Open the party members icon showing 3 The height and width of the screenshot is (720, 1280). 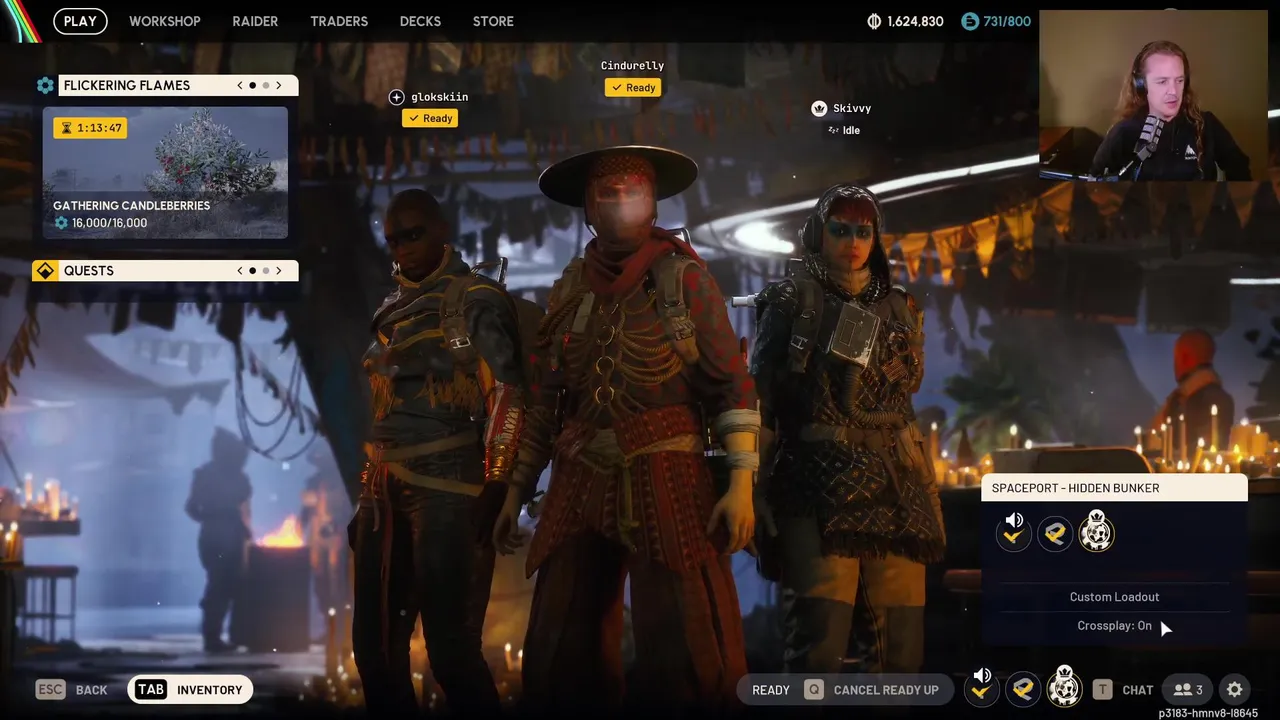[x=1188, y=690]
